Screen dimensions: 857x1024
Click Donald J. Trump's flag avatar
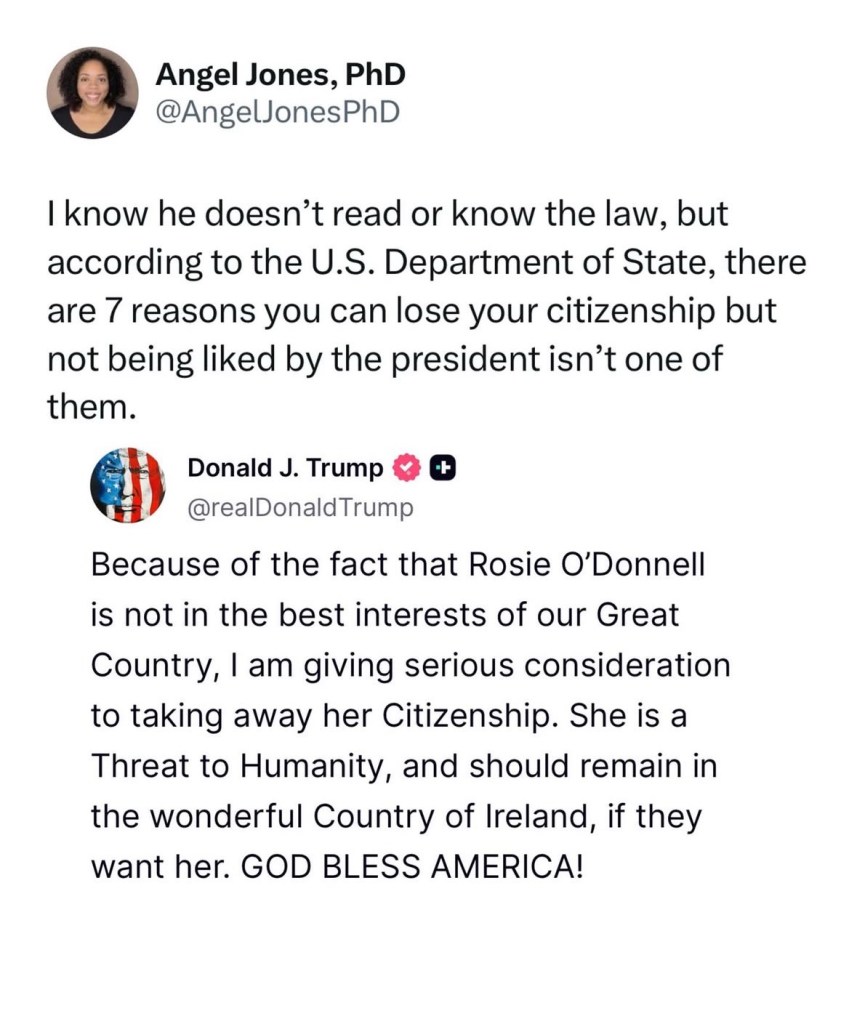pos(127,485)
